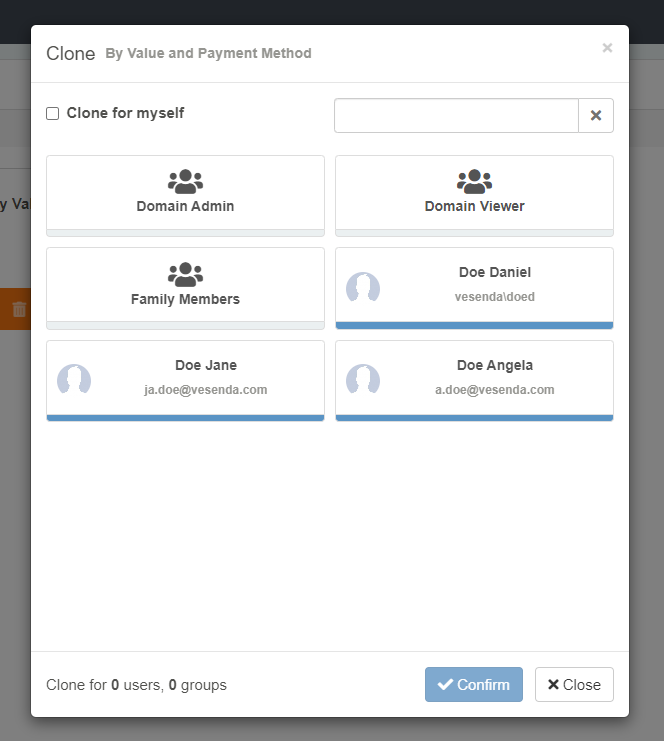The image size is (664, 741).
Task: Click the Domain Admin group icon
Action: pyautogui.click(x=185, y=181)
